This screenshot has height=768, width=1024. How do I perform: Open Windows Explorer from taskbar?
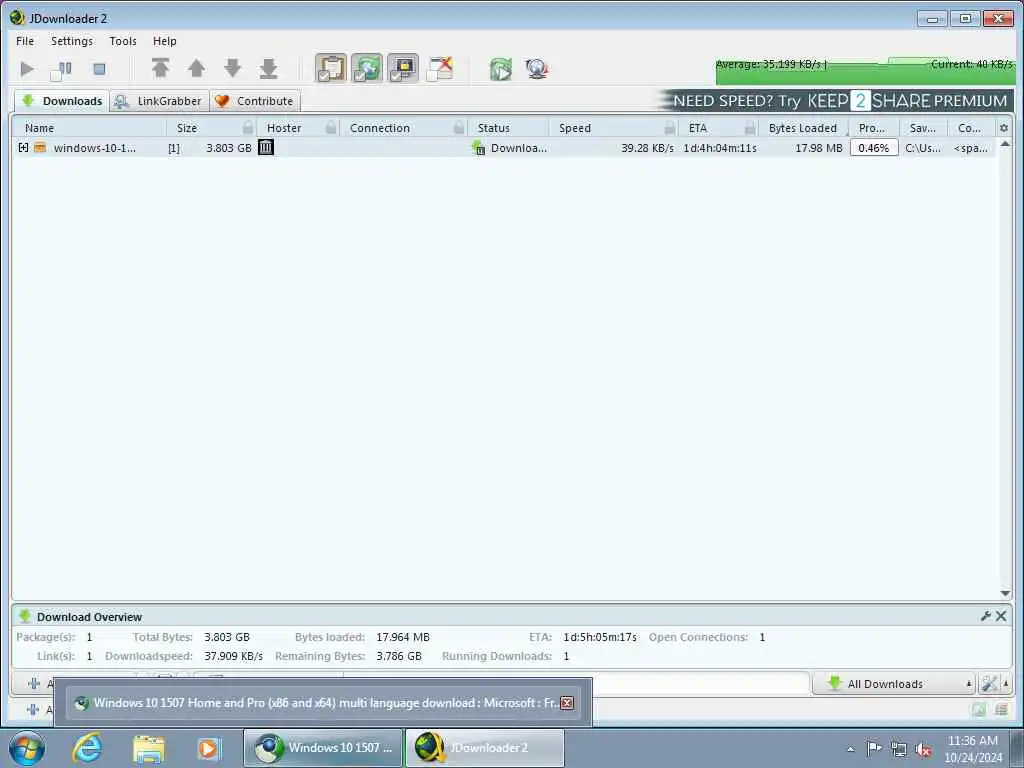pyautogui.click(x=149, y=748)
